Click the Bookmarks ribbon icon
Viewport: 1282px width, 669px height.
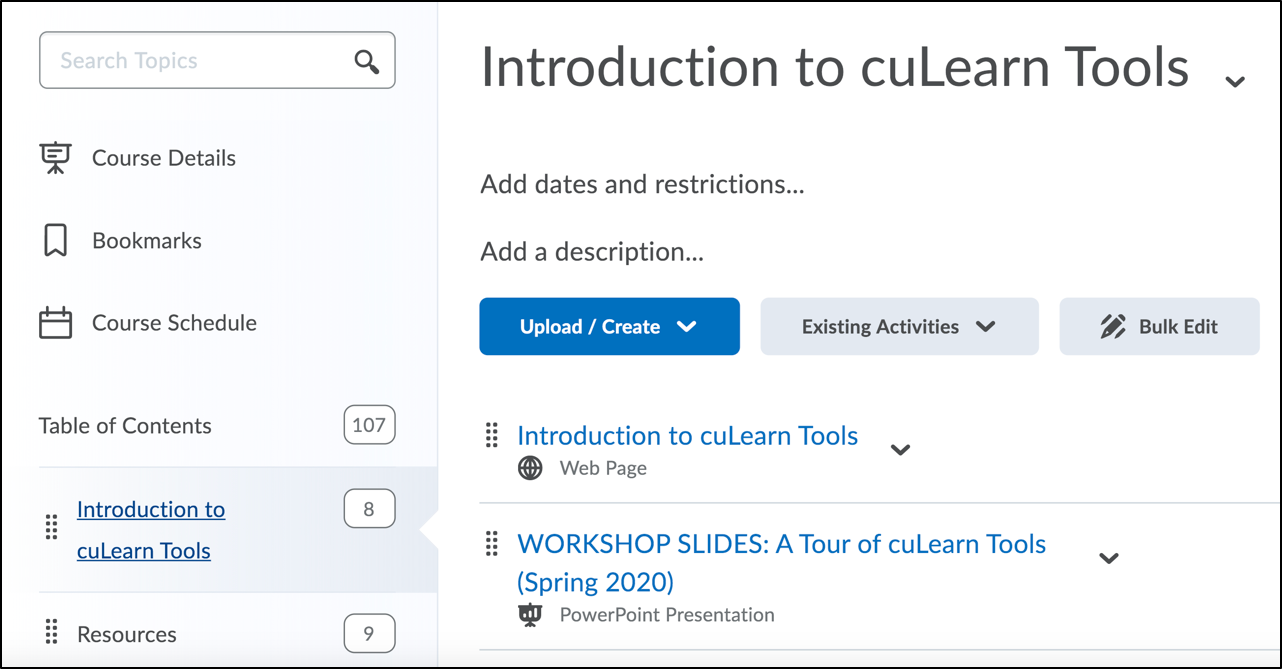[x=55, y=241]
